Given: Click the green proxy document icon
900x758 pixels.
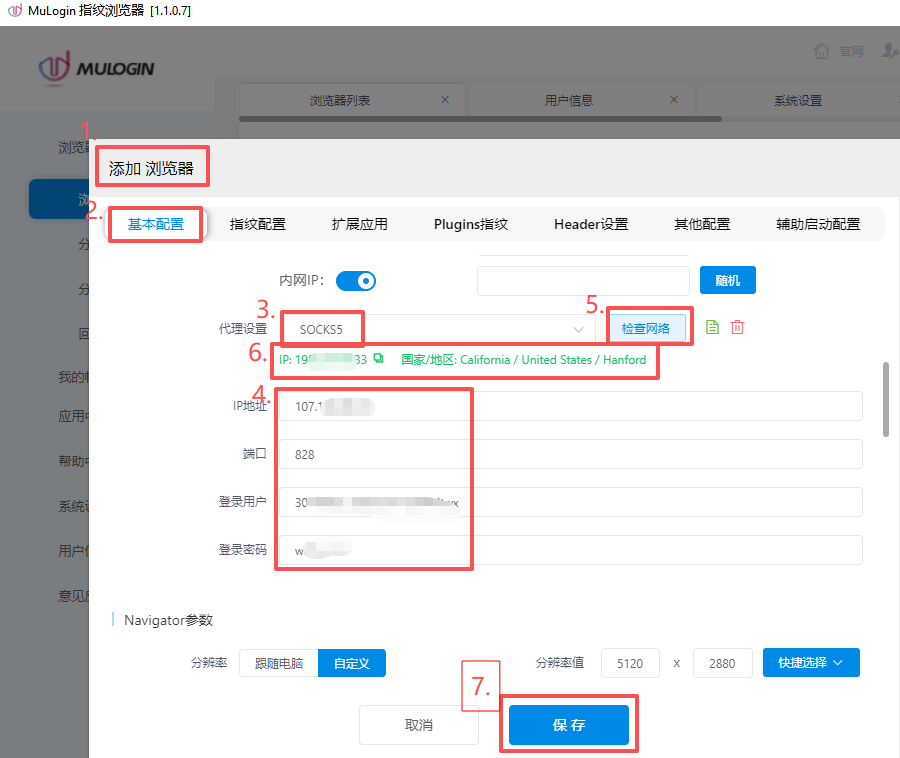Looking at the screenshot, I should point(712,327).
